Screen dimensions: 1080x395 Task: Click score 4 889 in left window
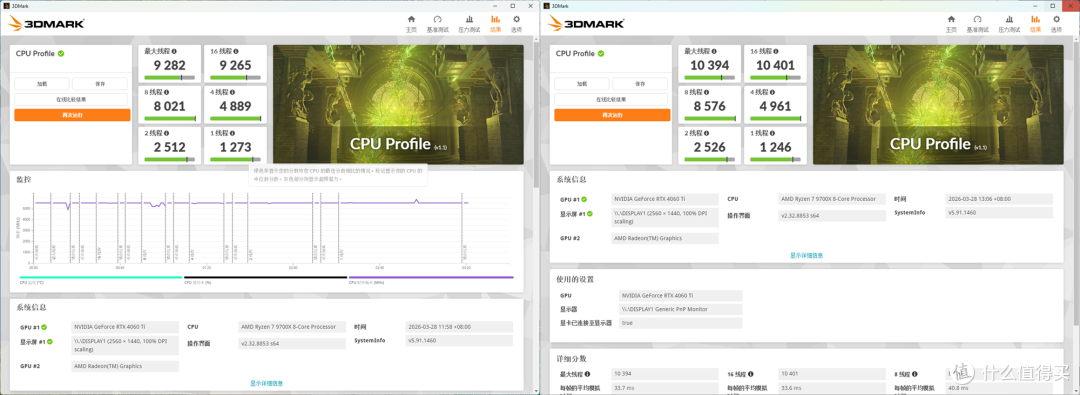[x=236, y=106]
